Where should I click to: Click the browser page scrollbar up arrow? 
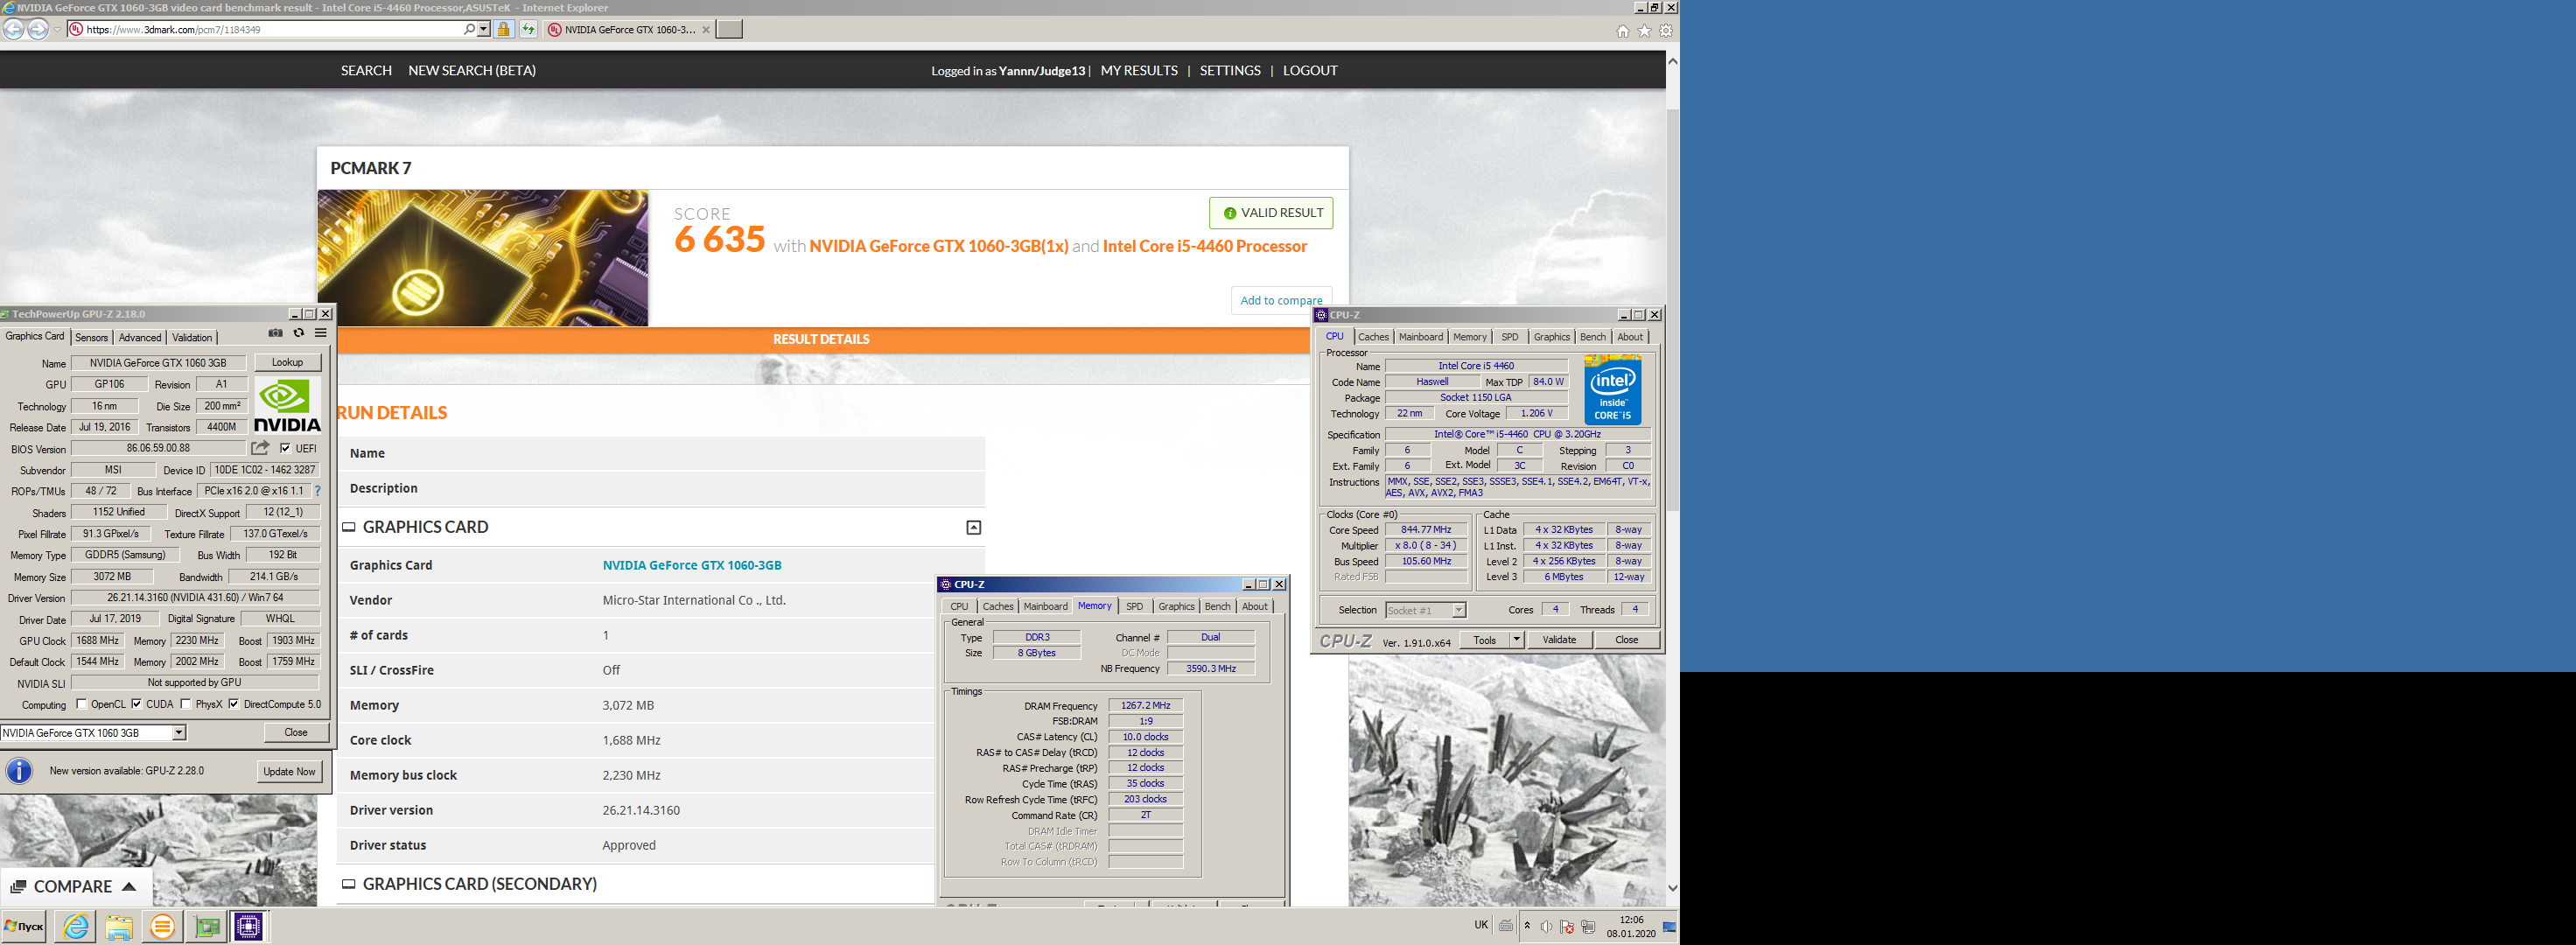[x=1673, y=61]
